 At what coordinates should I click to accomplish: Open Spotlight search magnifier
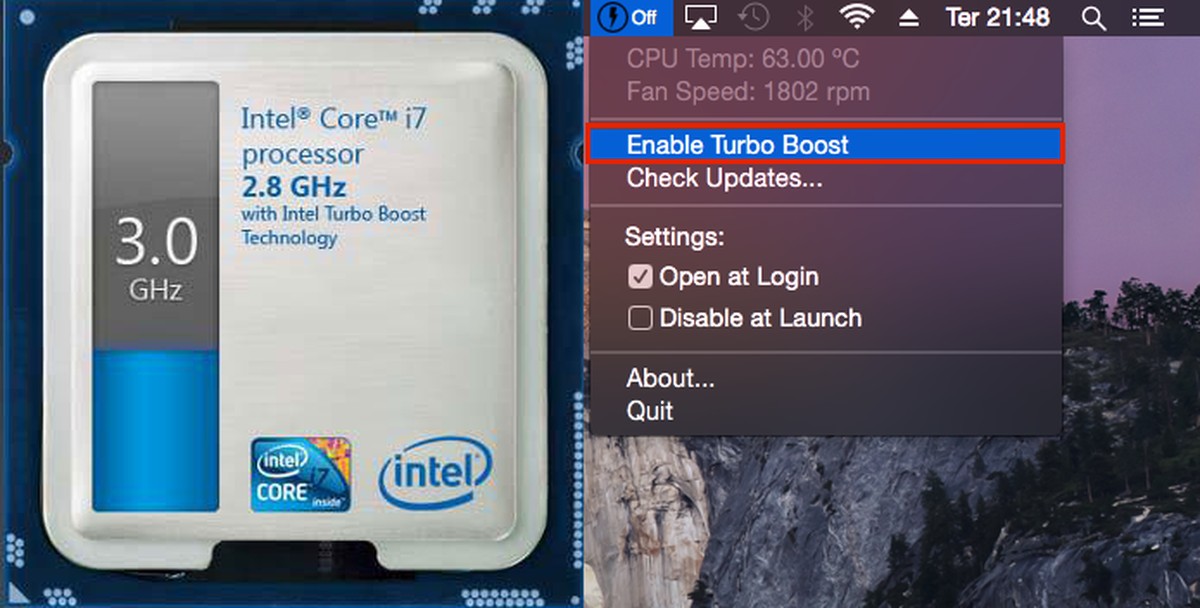1095,18
